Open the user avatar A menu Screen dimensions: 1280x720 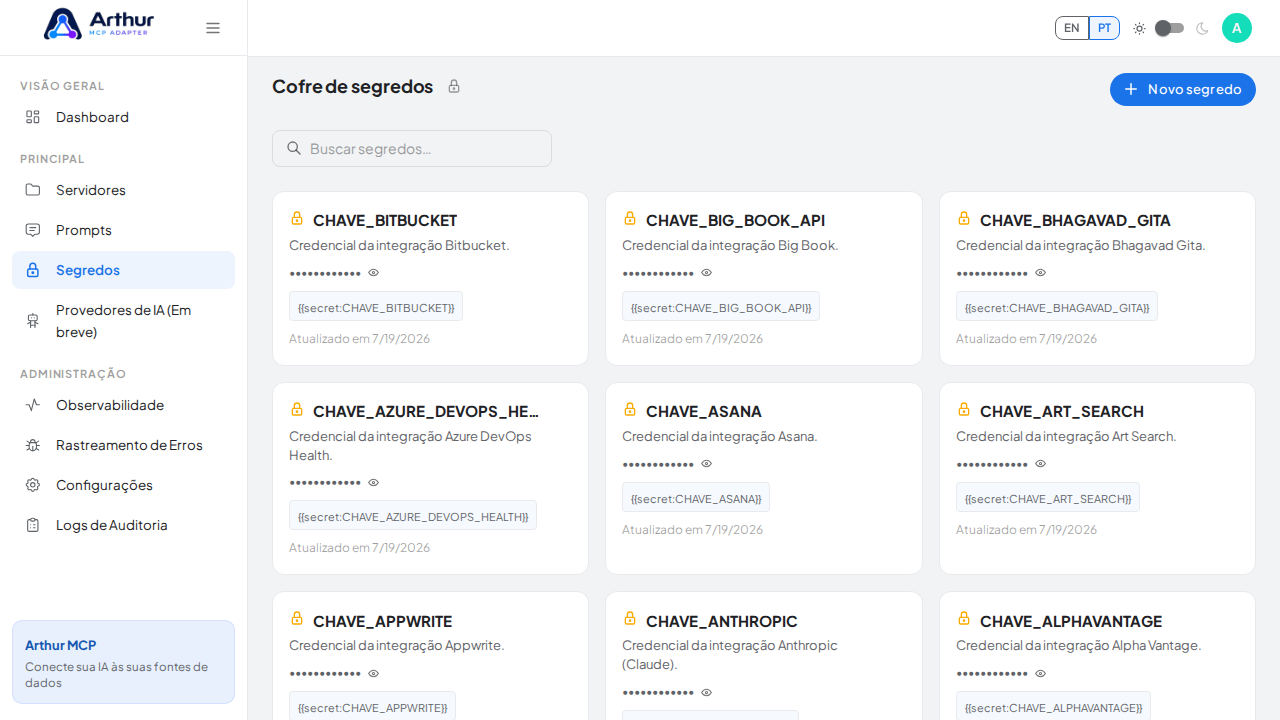click(x=1237, y=28)
